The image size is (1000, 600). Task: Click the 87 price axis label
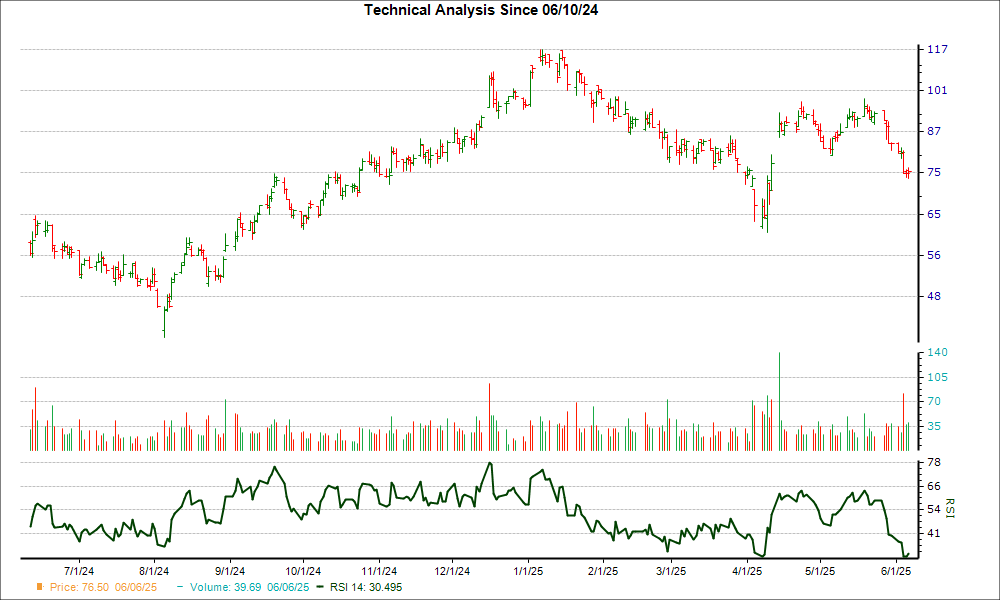[934, 131]
